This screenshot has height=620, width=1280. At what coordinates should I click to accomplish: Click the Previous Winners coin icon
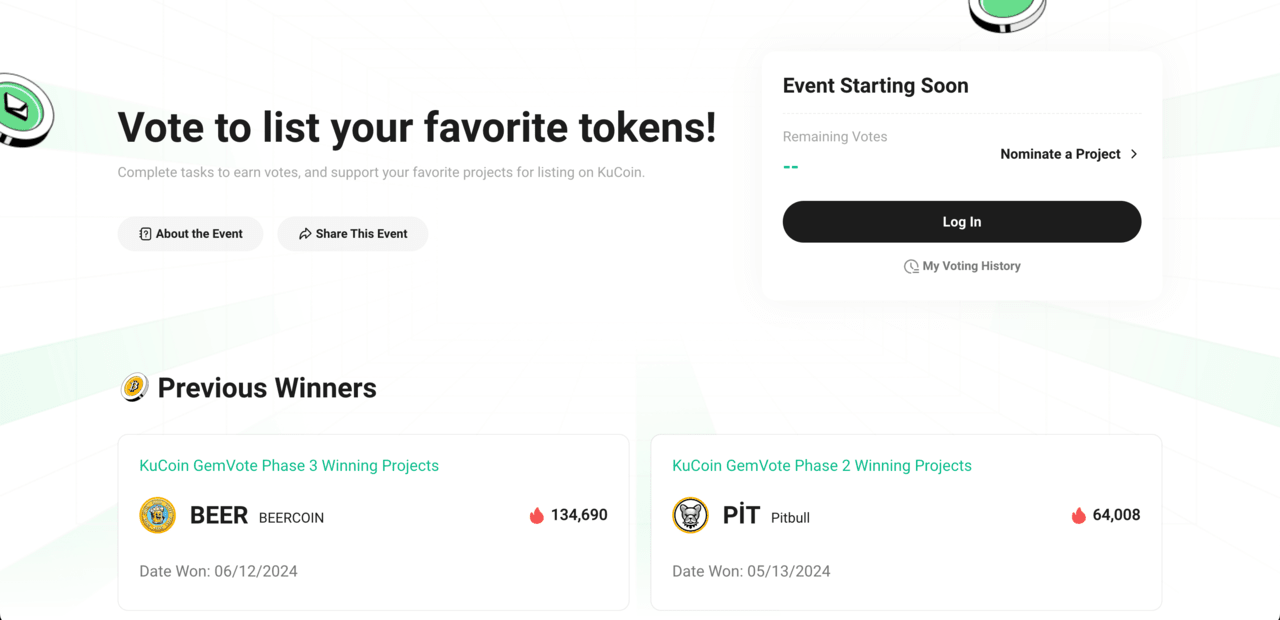(x=134, y=387)
